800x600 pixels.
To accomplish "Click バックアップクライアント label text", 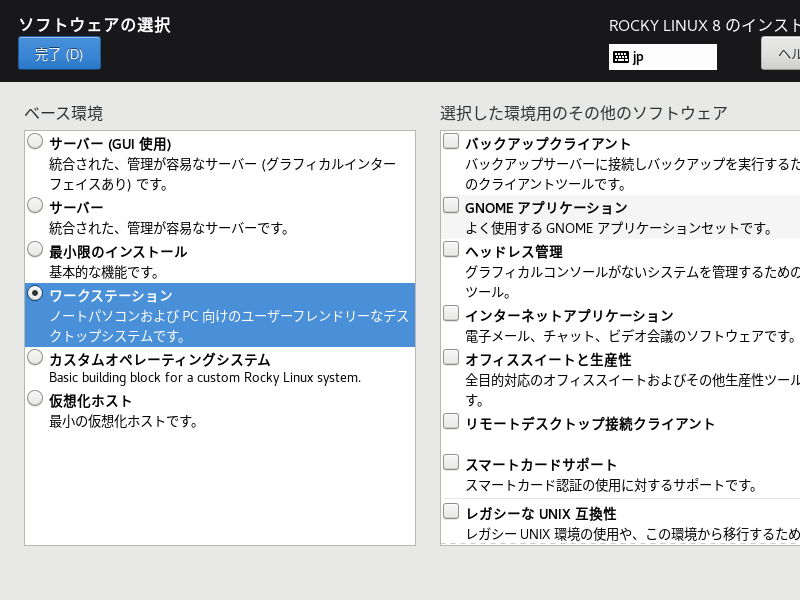I will (548, 144).
